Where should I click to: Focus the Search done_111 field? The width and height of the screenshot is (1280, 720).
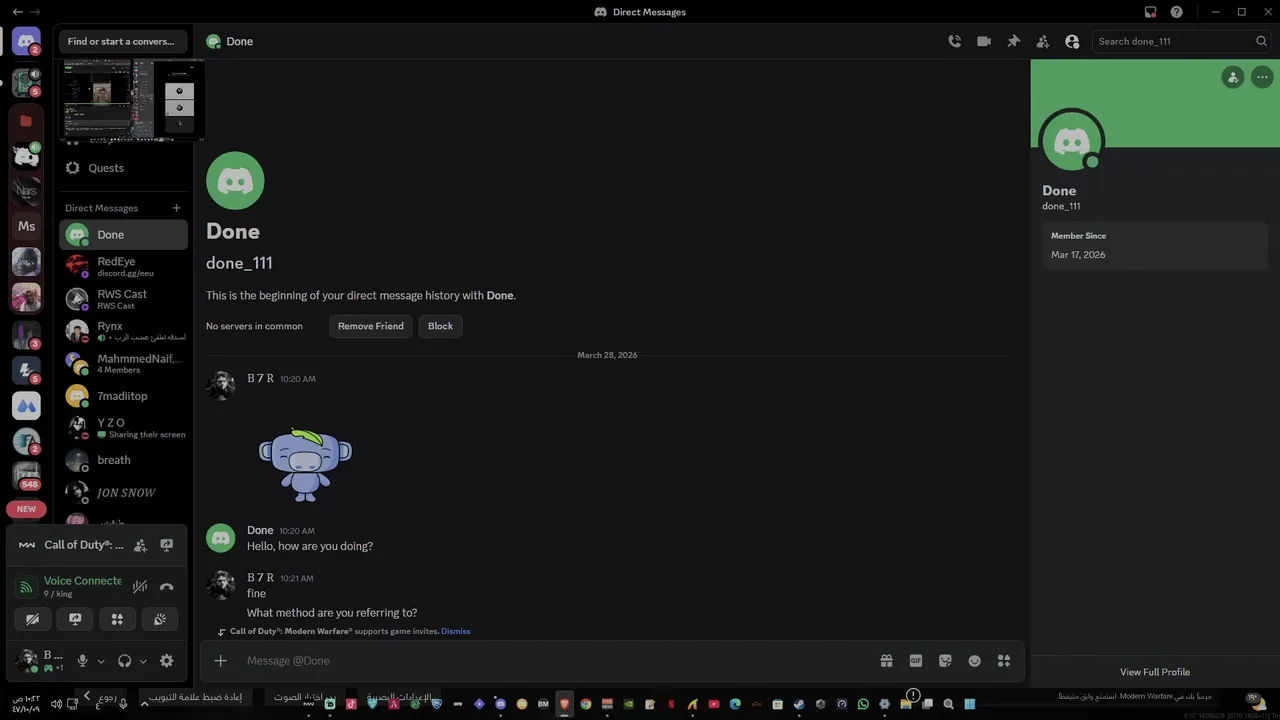(1182, 41)
